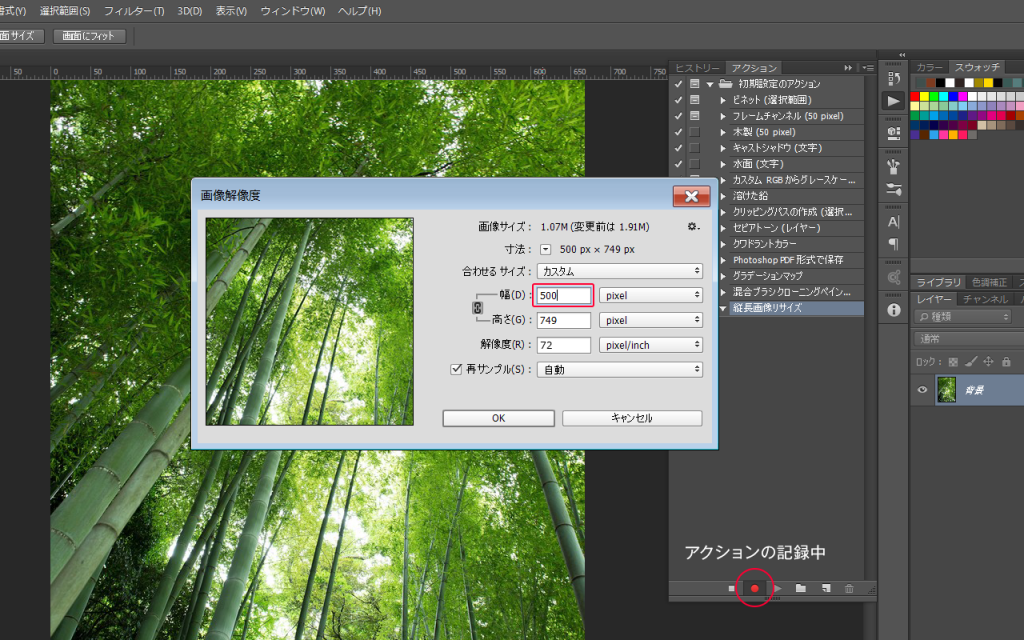
Task: Lock transparent pixels in the Layers panel
Action: [x=953, y=362]
